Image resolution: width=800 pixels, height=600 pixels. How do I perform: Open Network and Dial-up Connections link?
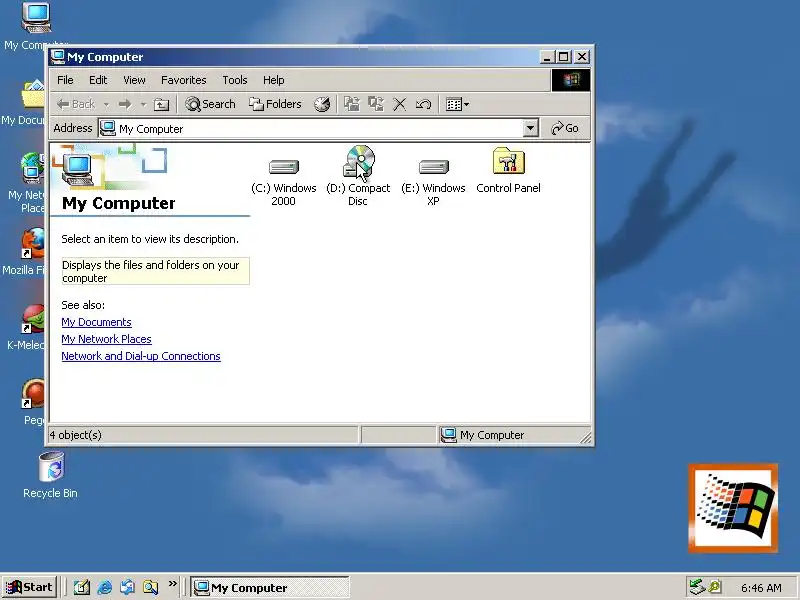click(141, 356)
